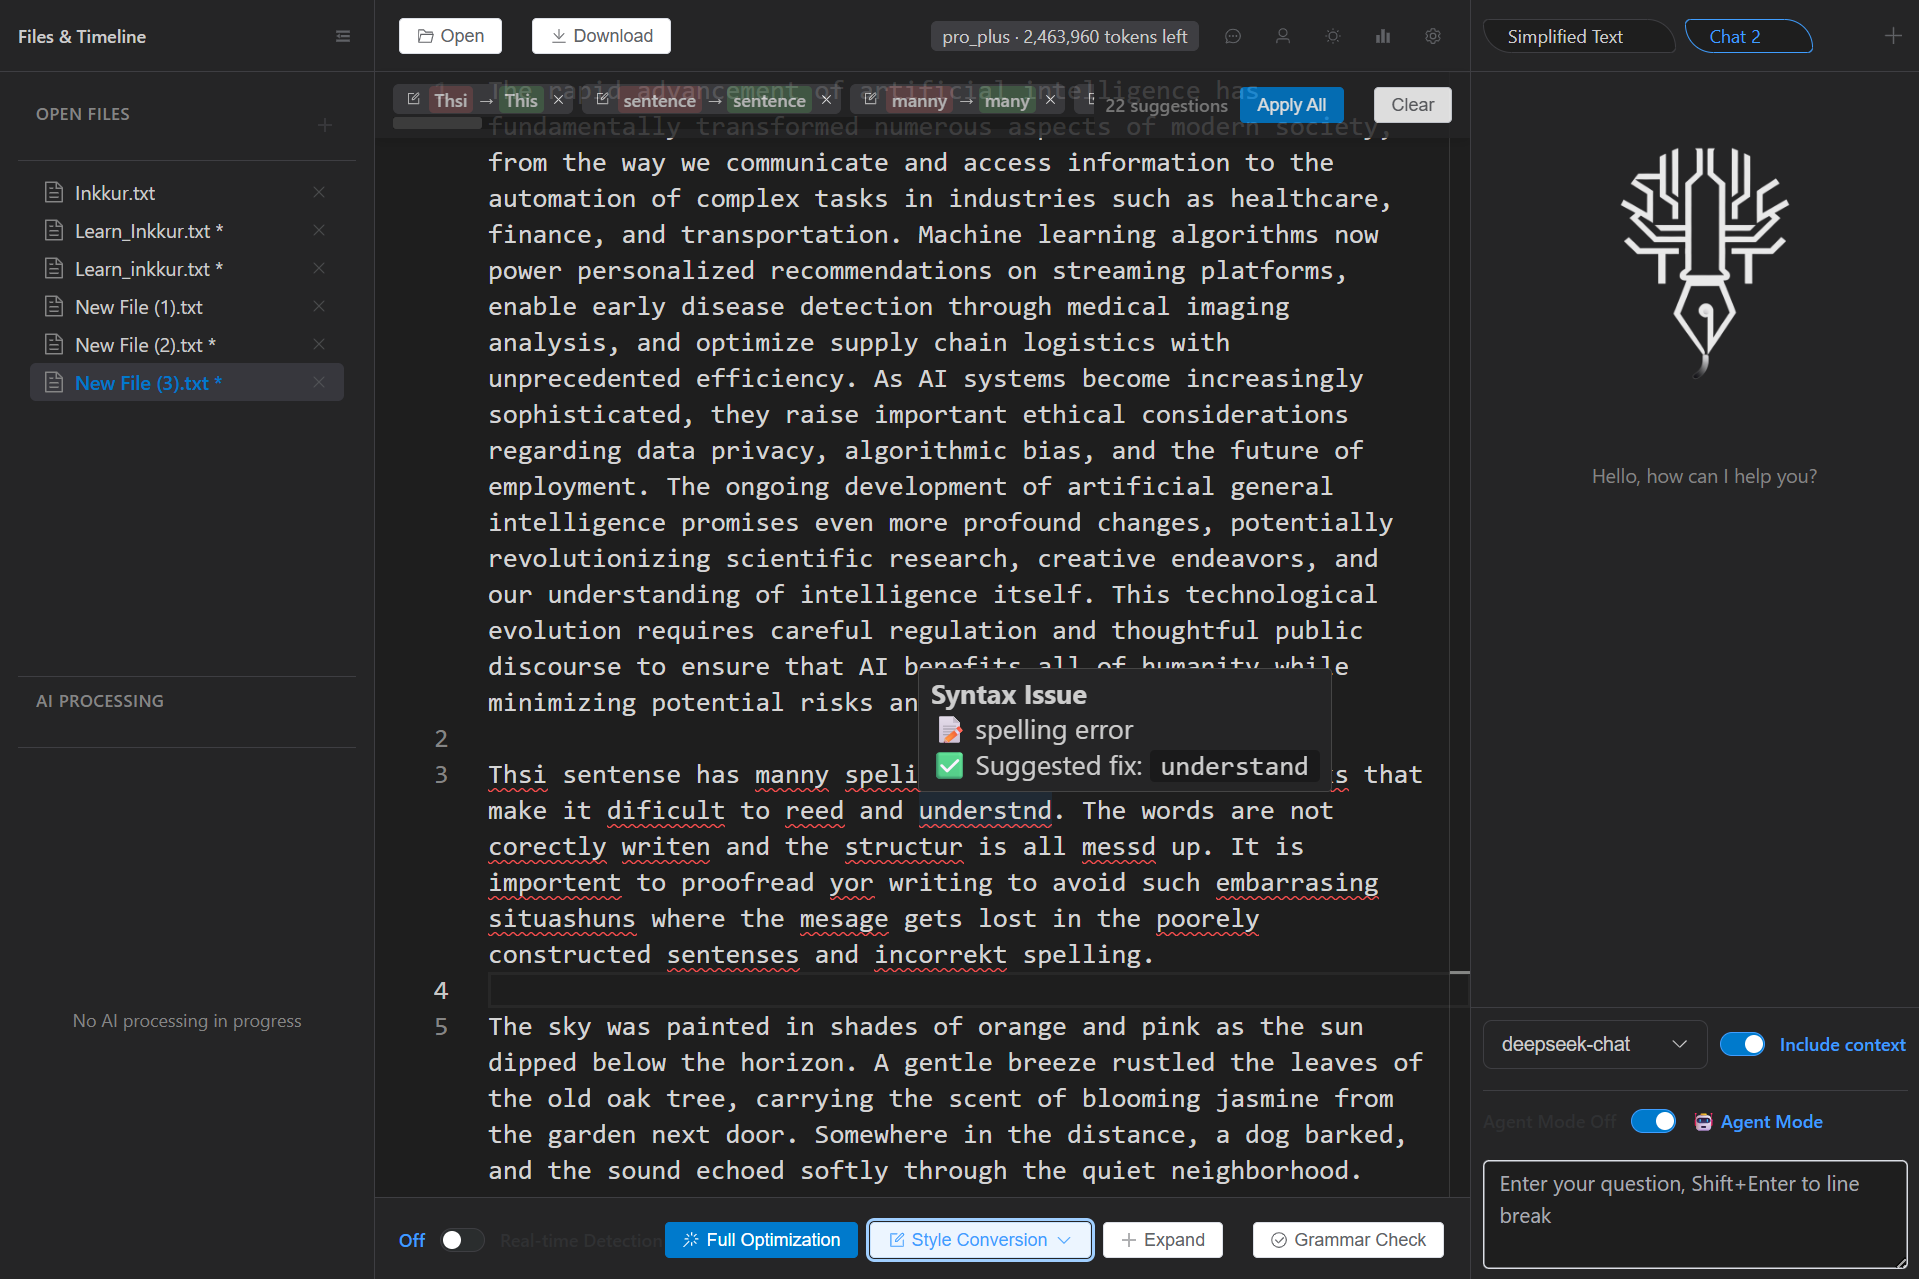Close the Learn_Inkkur.txt file
Viewport: 1919px width, 1279px height.
pos(319,230)
